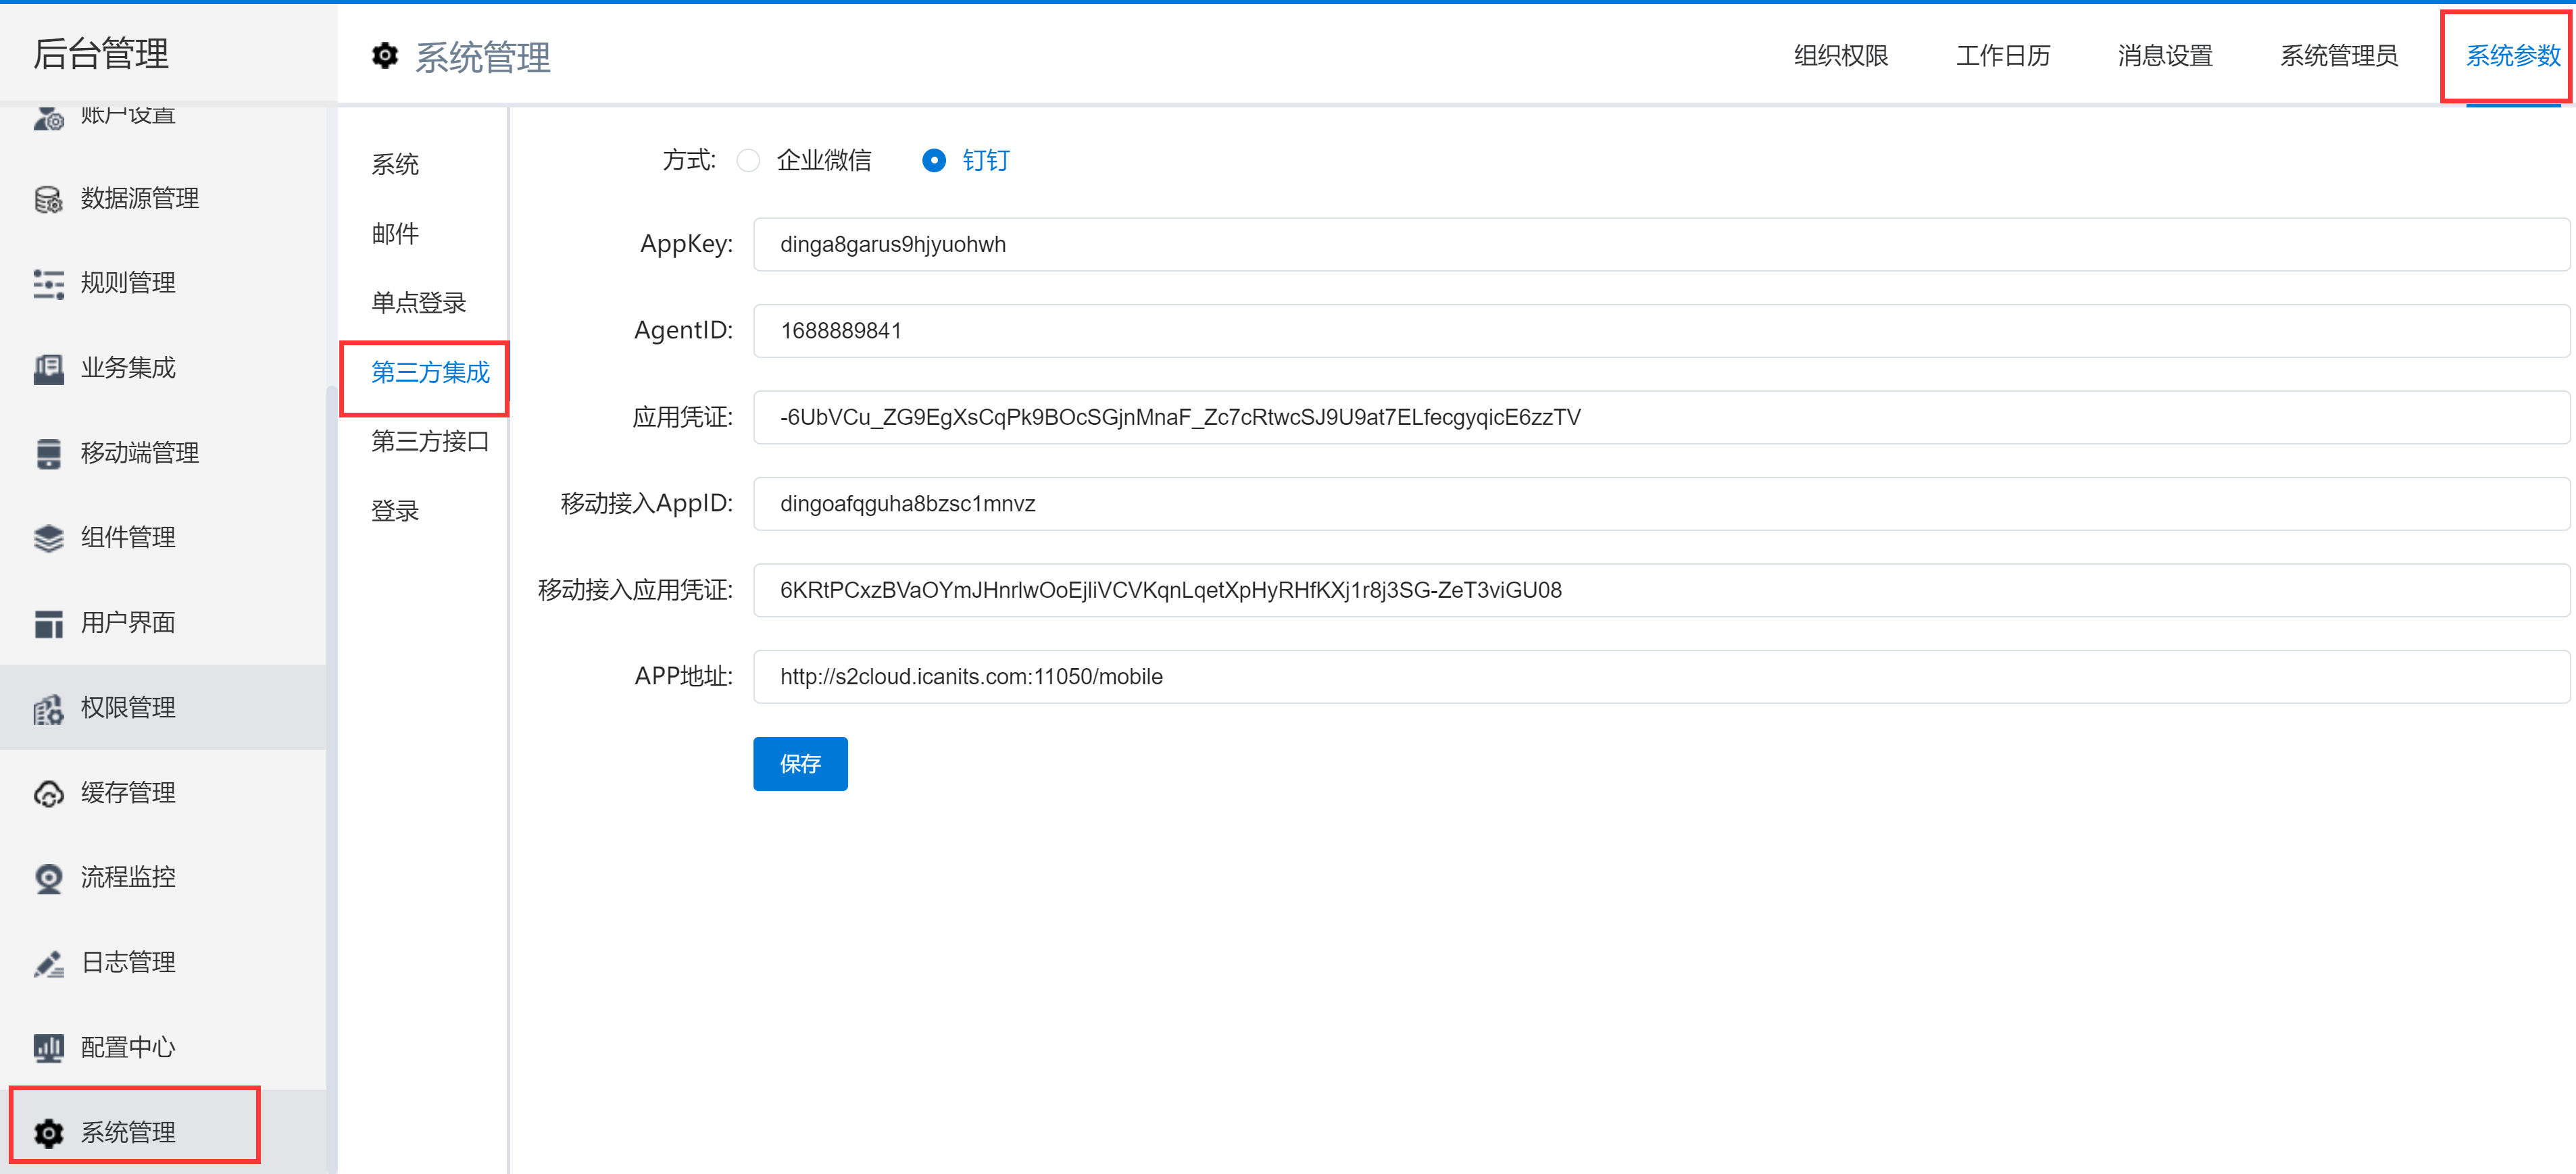Click the business integration icon in sidebar

point(48,369)
